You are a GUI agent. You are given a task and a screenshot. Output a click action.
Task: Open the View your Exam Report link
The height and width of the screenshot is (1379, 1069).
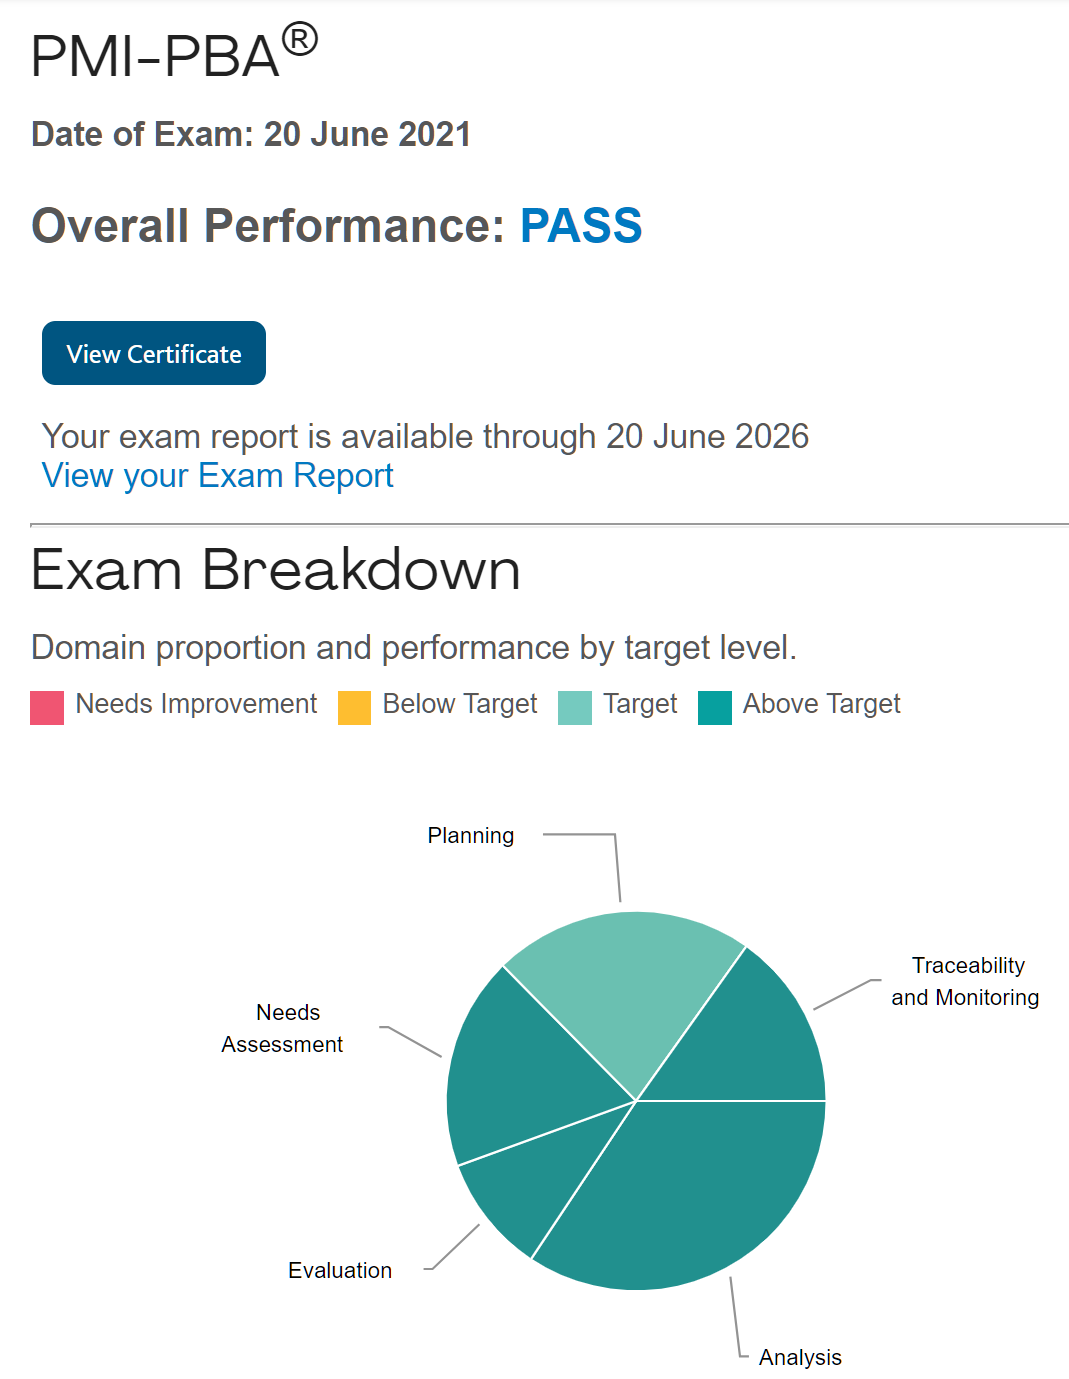218,476
